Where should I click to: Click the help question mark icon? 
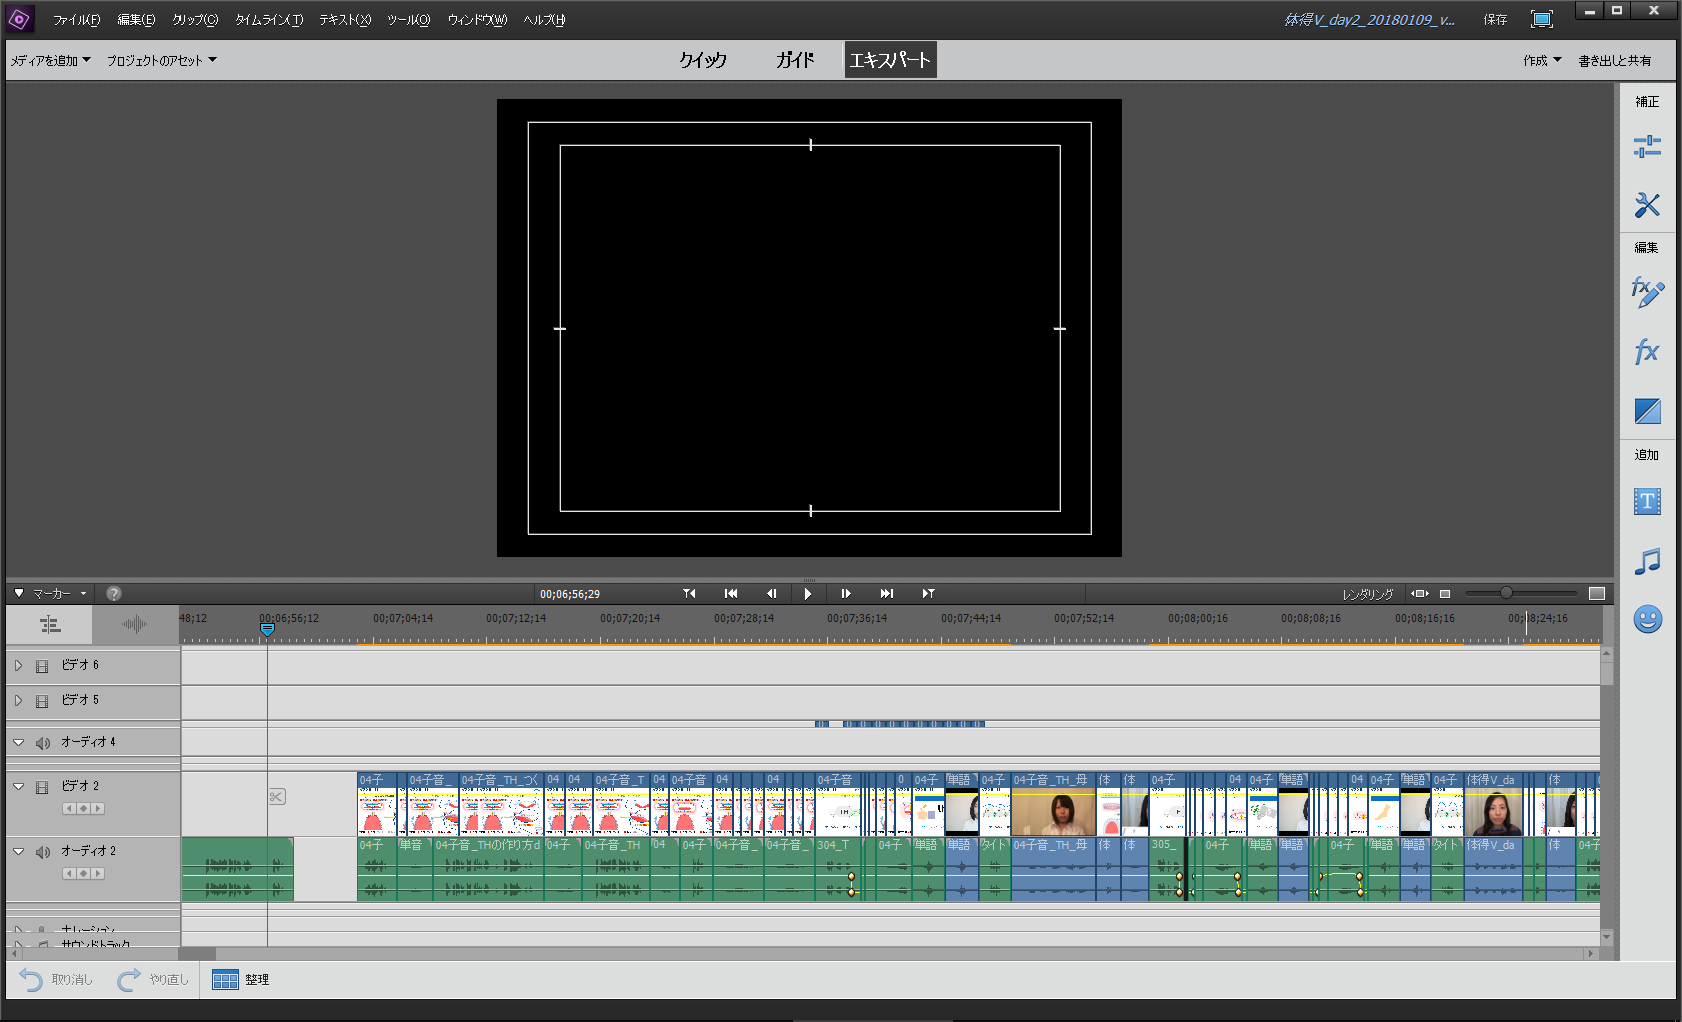(114, 594)
